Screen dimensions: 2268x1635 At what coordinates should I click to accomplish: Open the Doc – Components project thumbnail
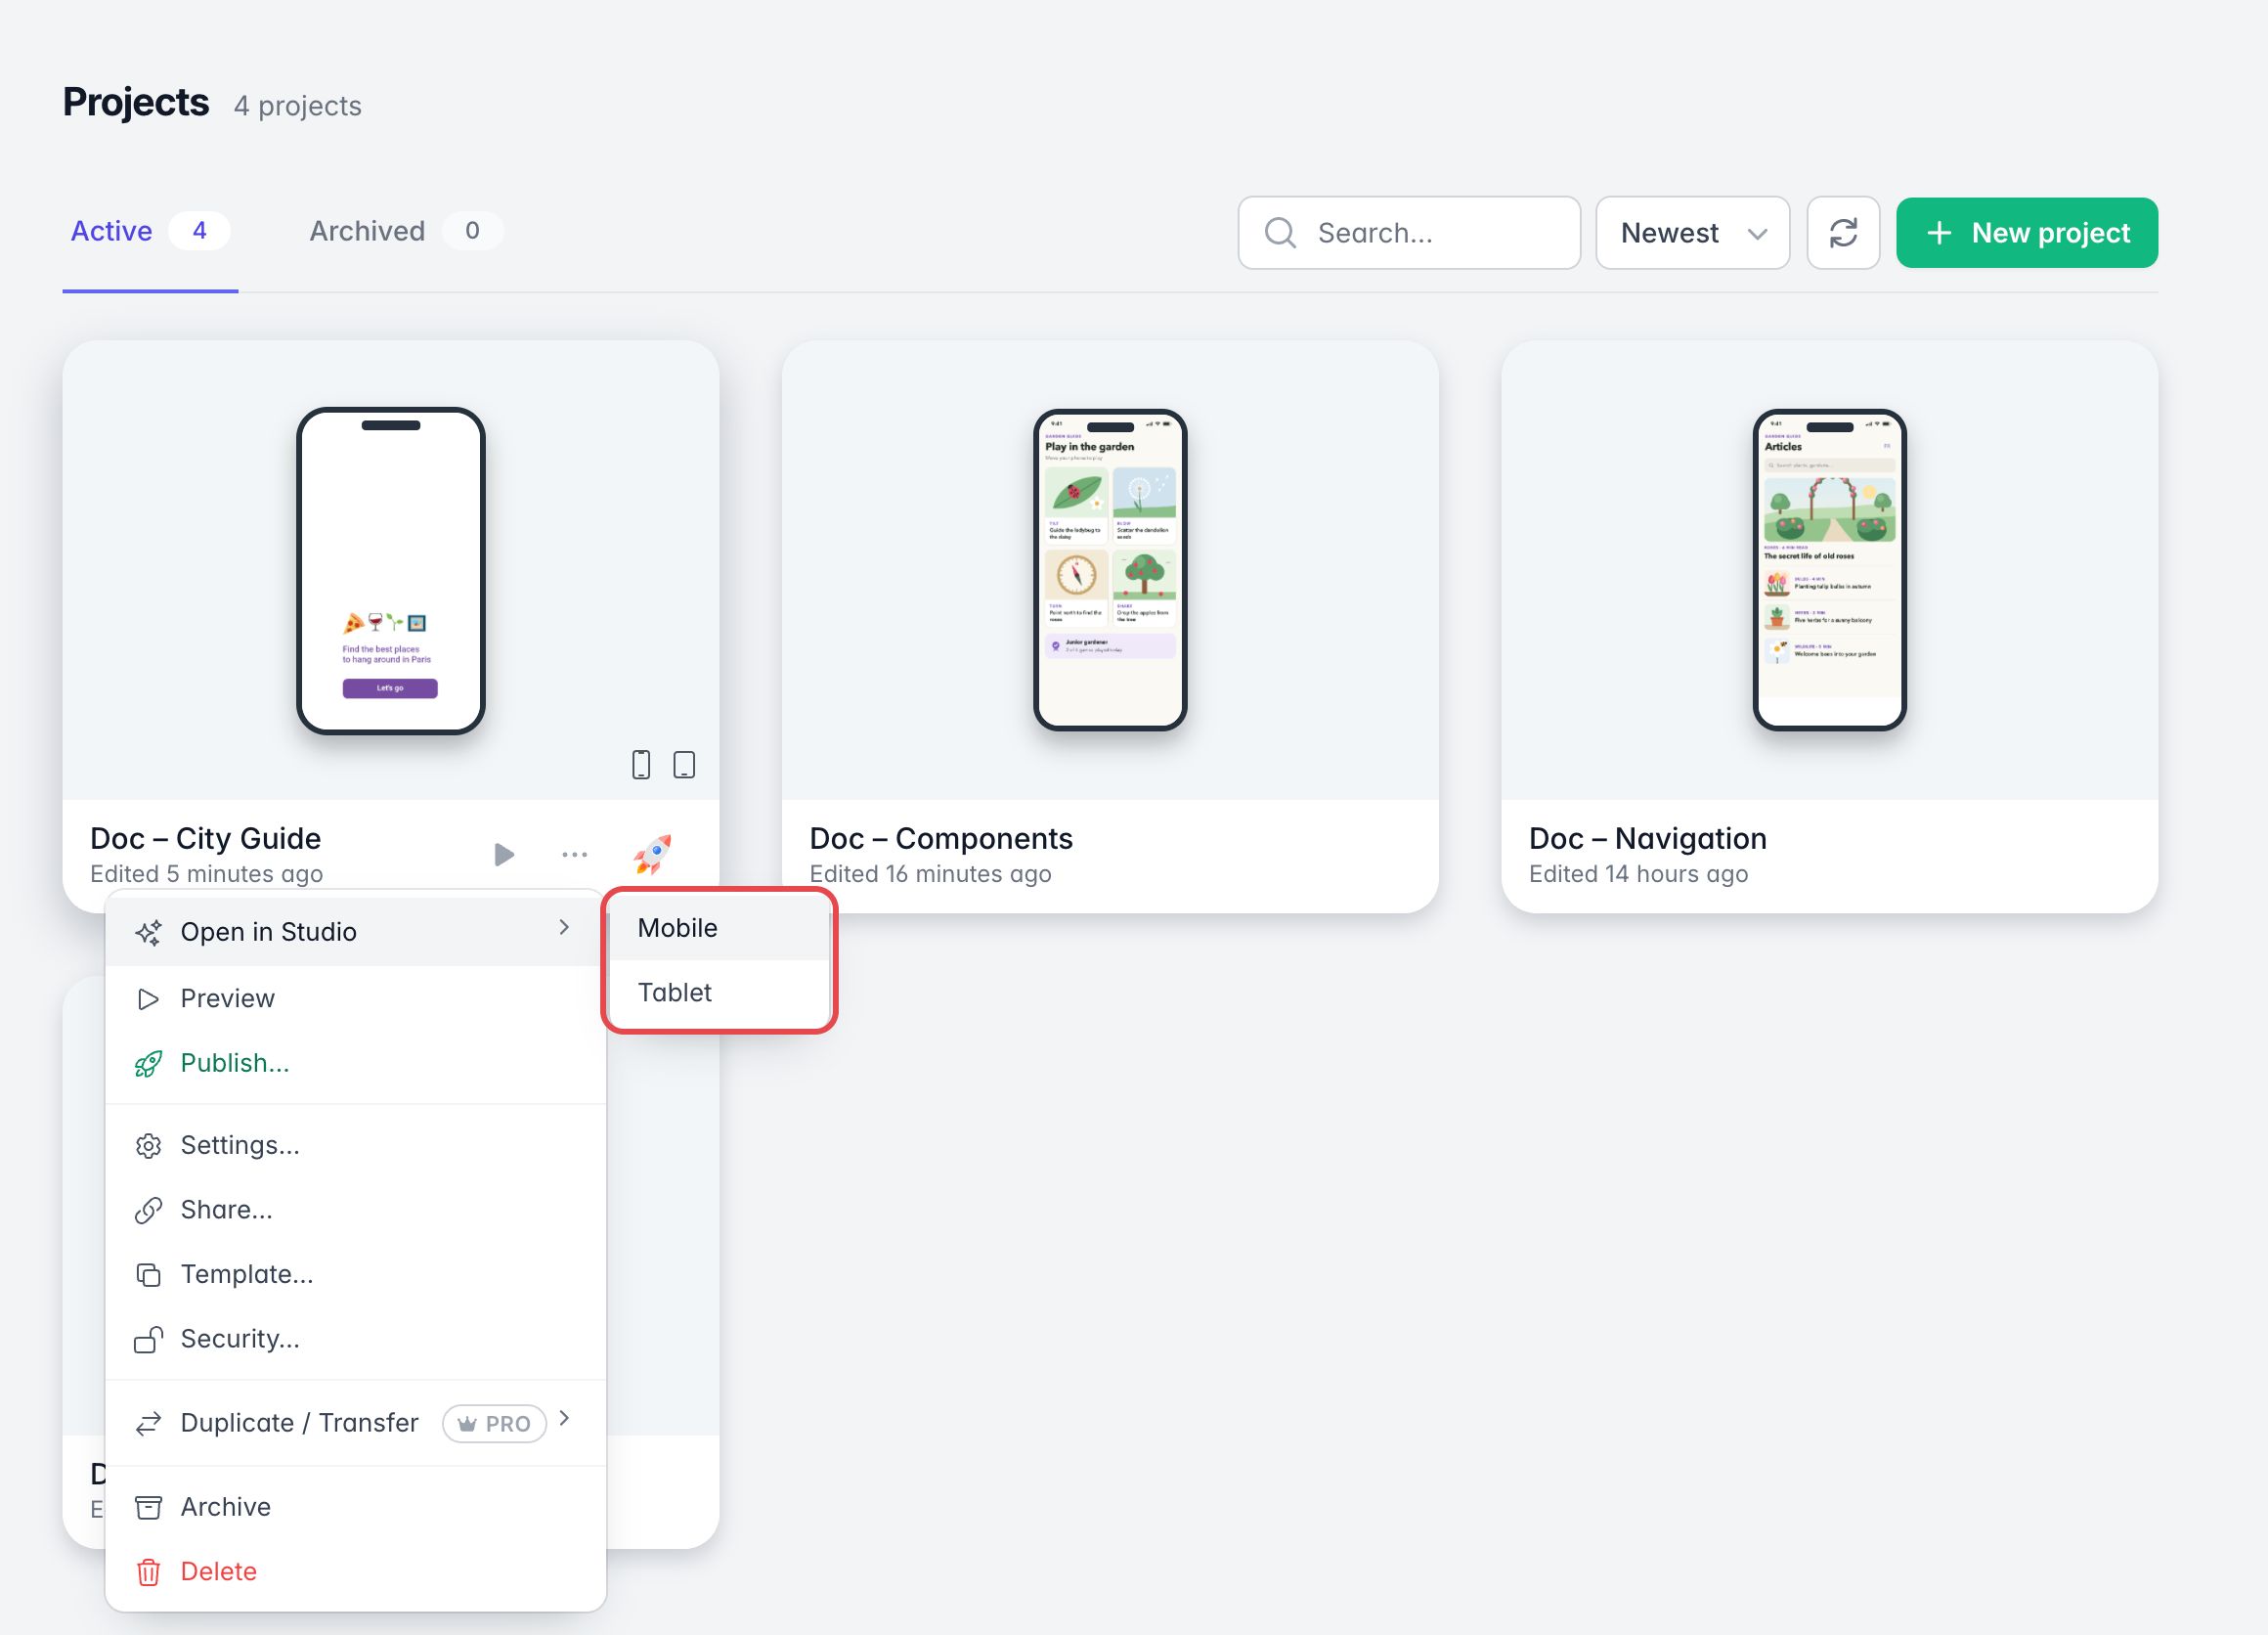[x=1110, y=570]
